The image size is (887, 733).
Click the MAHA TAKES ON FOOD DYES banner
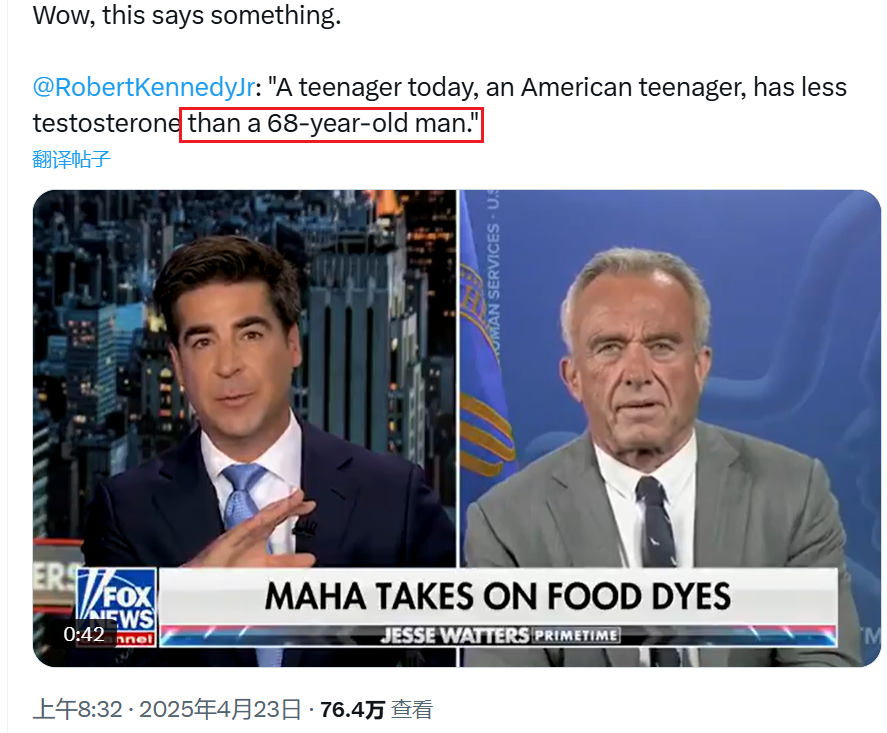tap(497, 597)
